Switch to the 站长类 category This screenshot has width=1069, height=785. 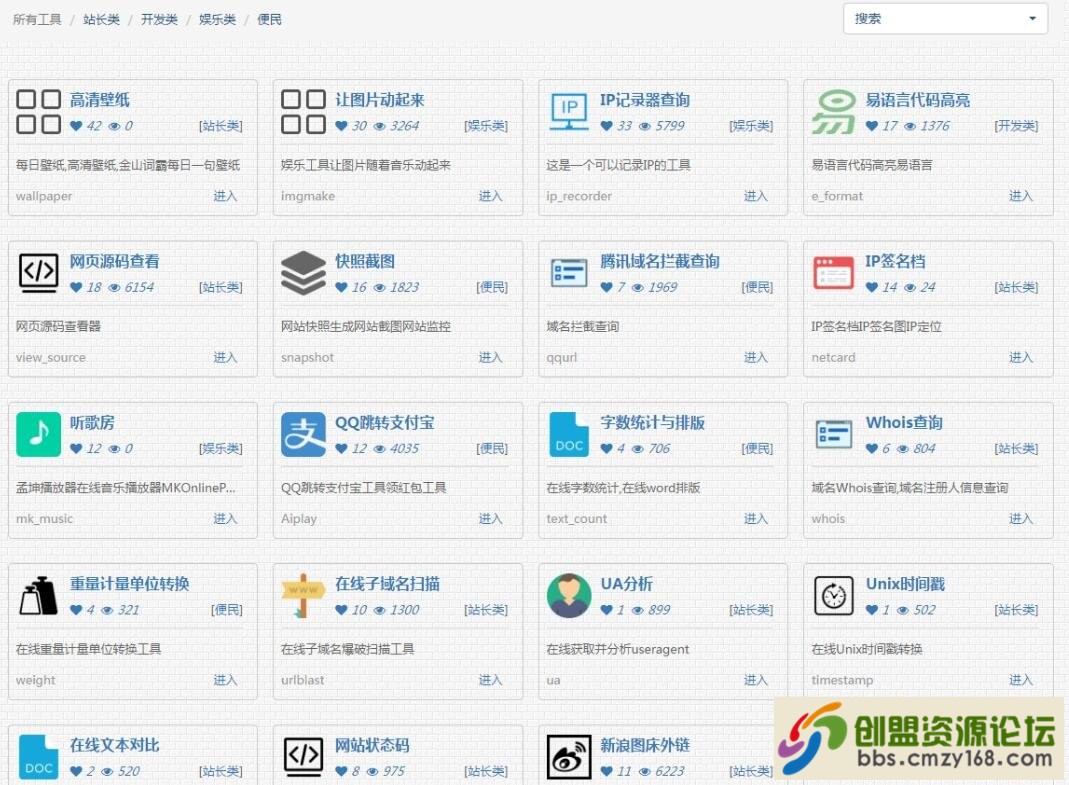[101, 19]
